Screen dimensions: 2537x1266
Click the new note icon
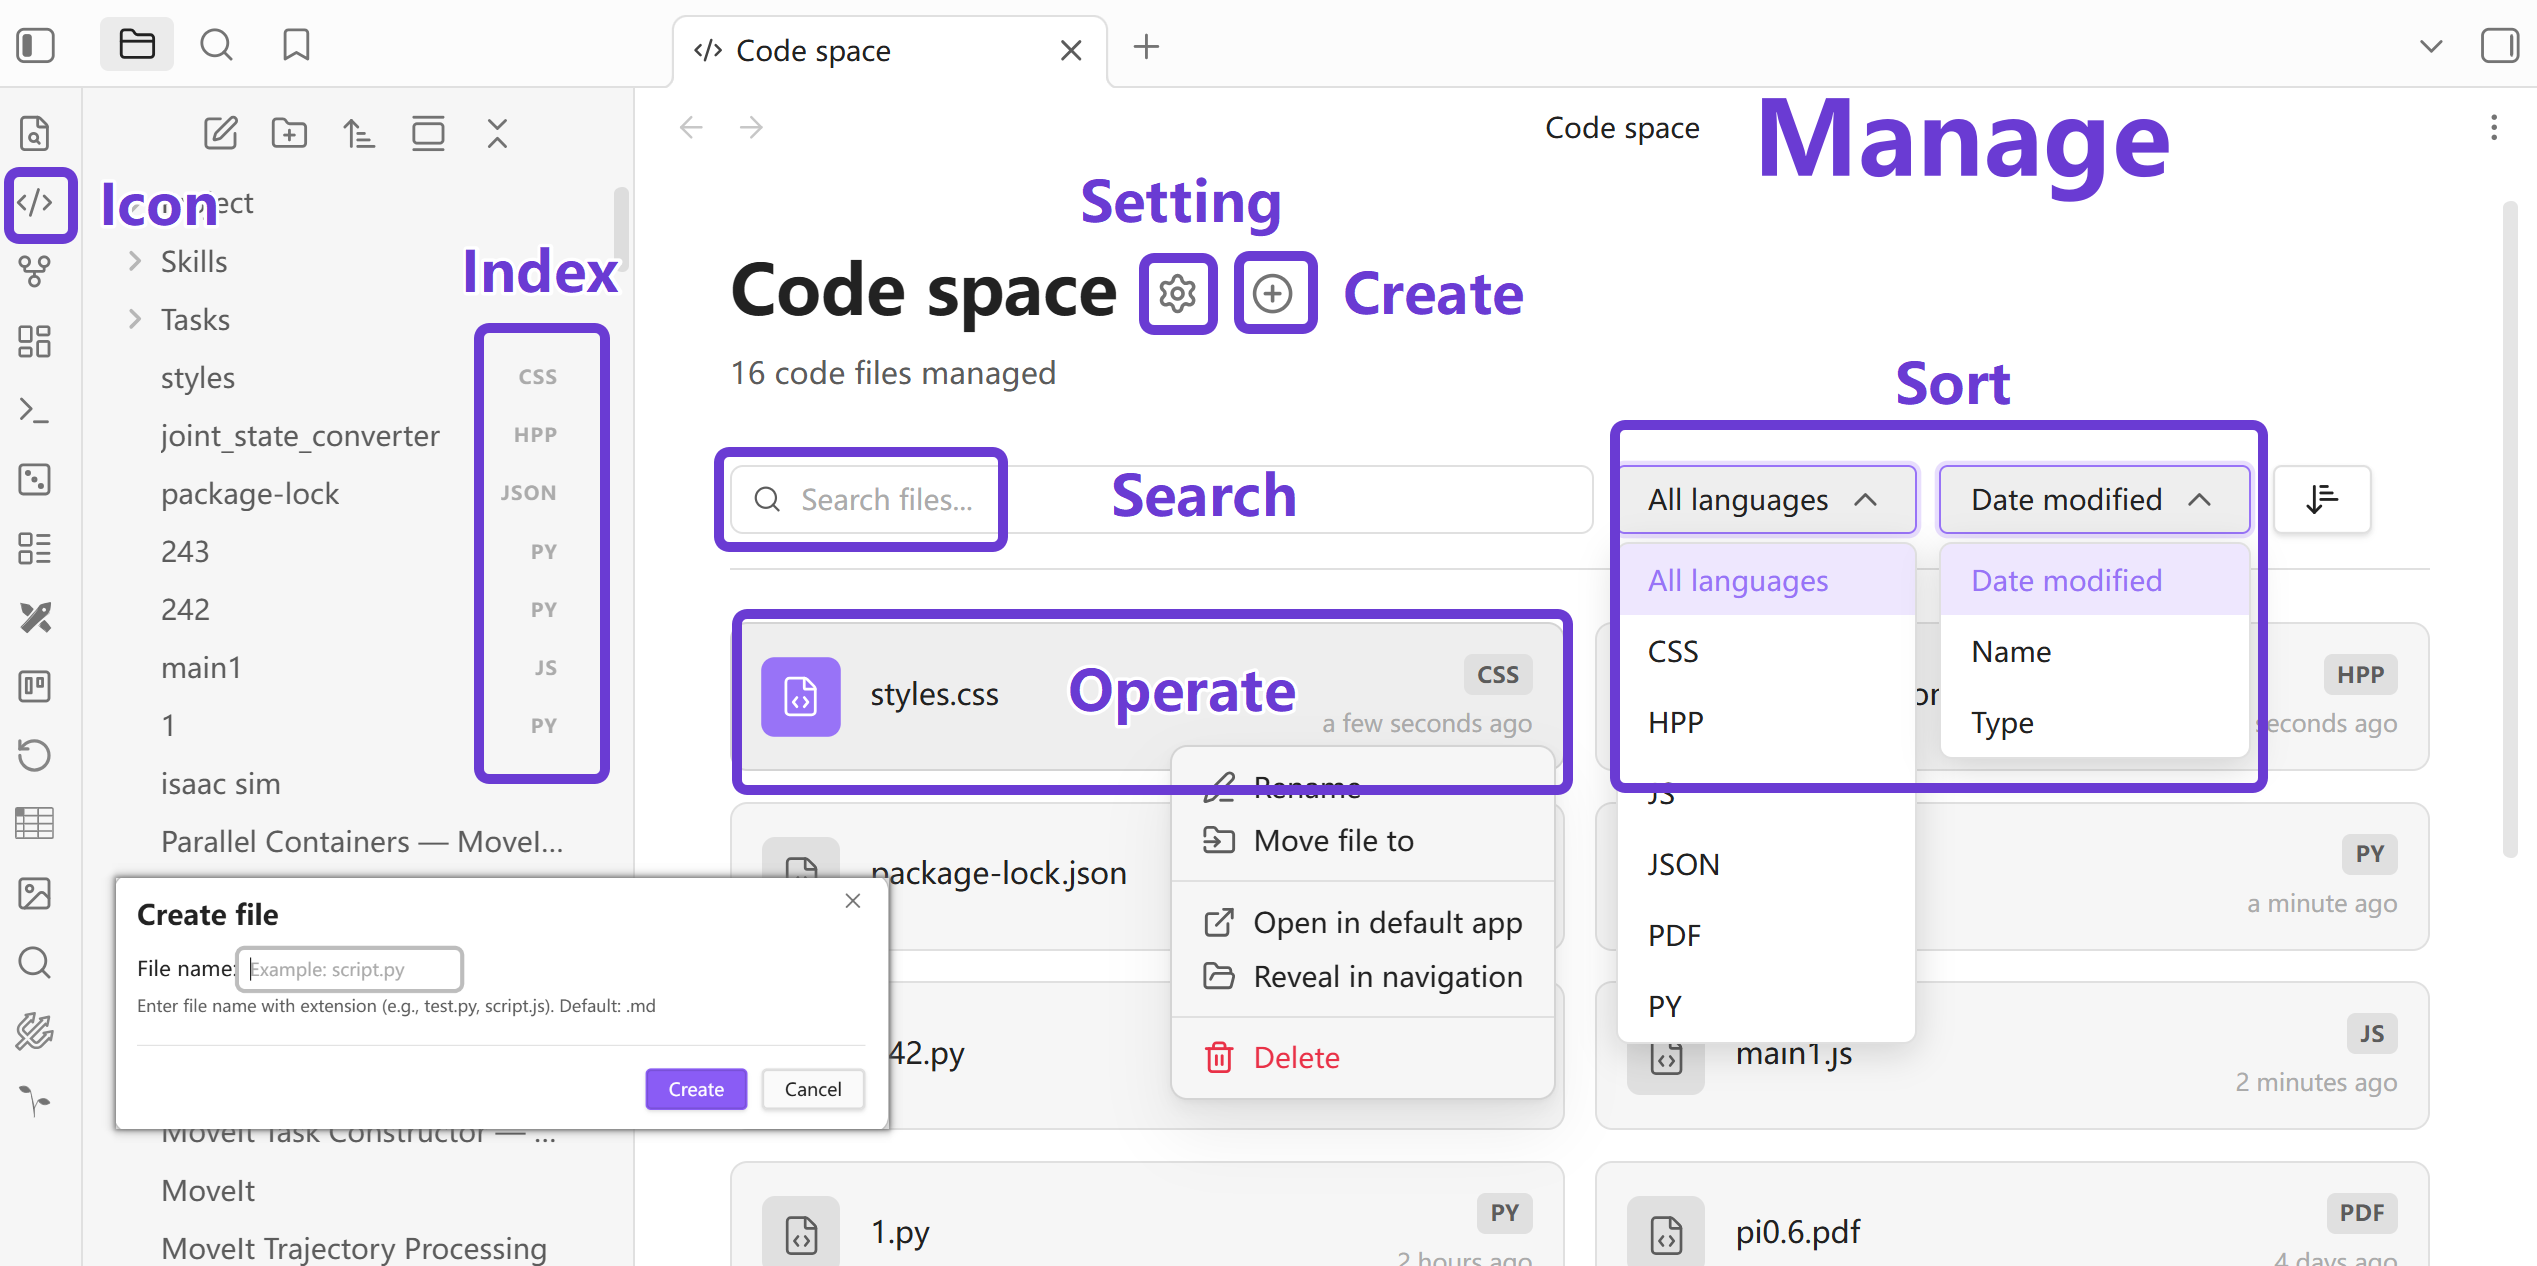(220, 133)
